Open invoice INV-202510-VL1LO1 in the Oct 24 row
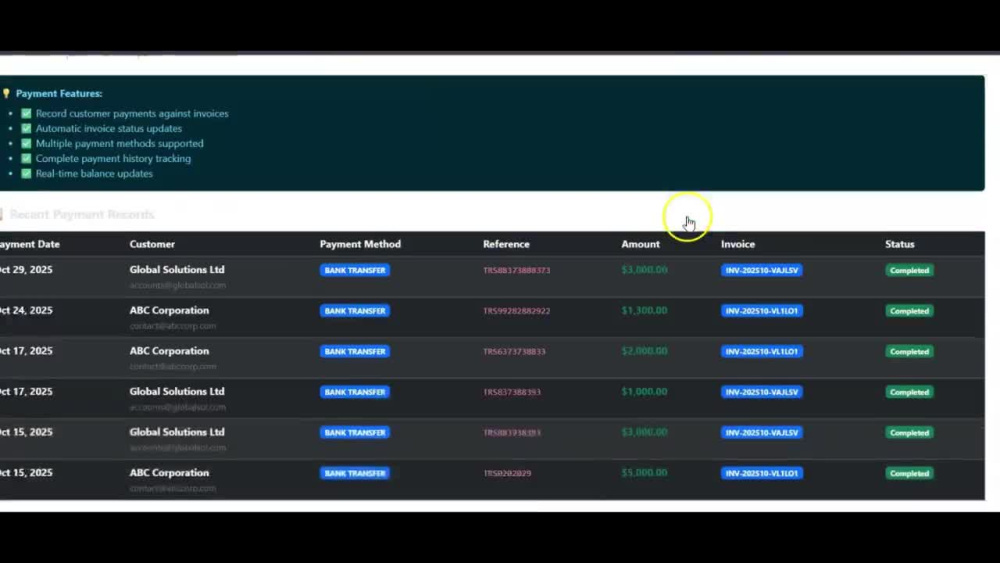This screenshot has height=563, width=1000. pos(761,311)
